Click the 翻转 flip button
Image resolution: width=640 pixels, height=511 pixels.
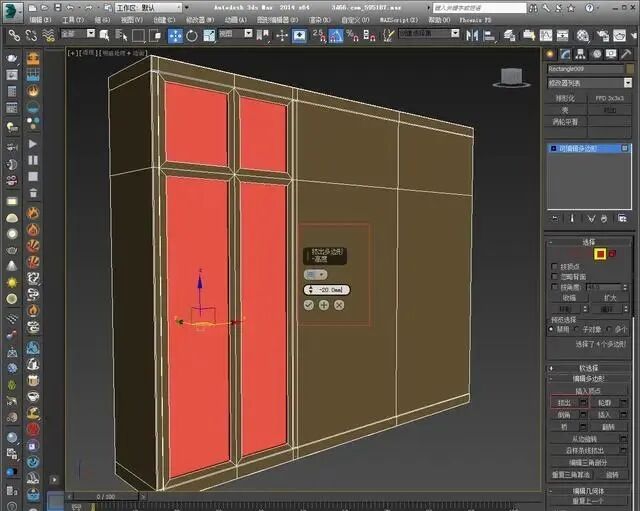(608, 427)
